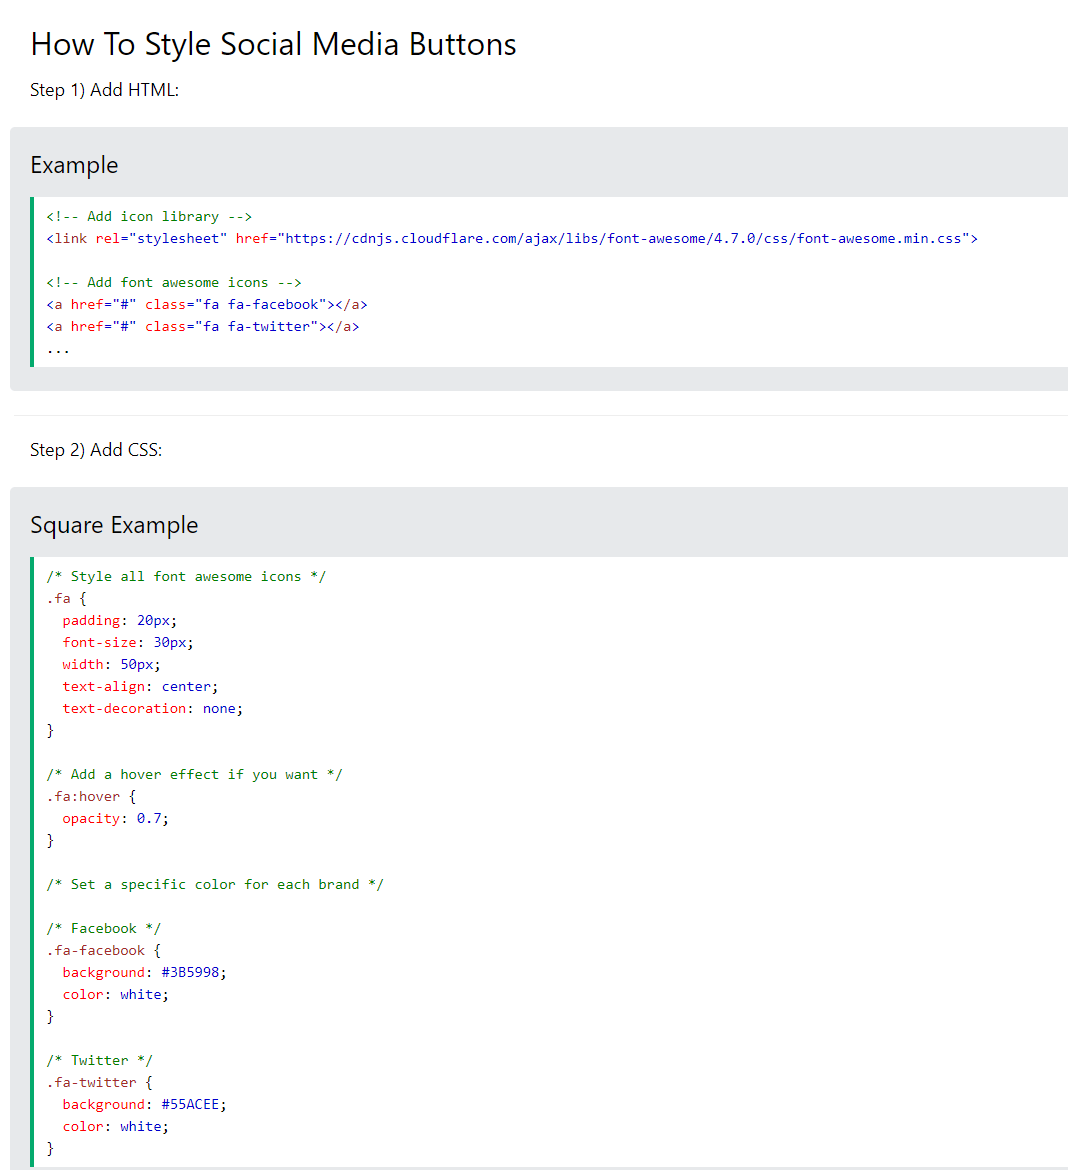Screen dimensions: 1068x1170
Task: Click the 'opacity: 0.7' CSS line
Action: click(115, 819)
